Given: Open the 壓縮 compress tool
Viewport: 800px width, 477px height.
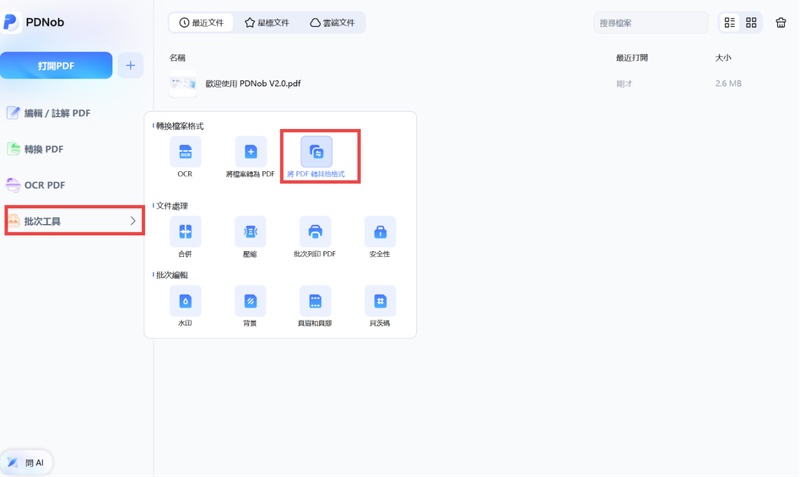Looking at the screenshot, I should click(x=250, y=232).
